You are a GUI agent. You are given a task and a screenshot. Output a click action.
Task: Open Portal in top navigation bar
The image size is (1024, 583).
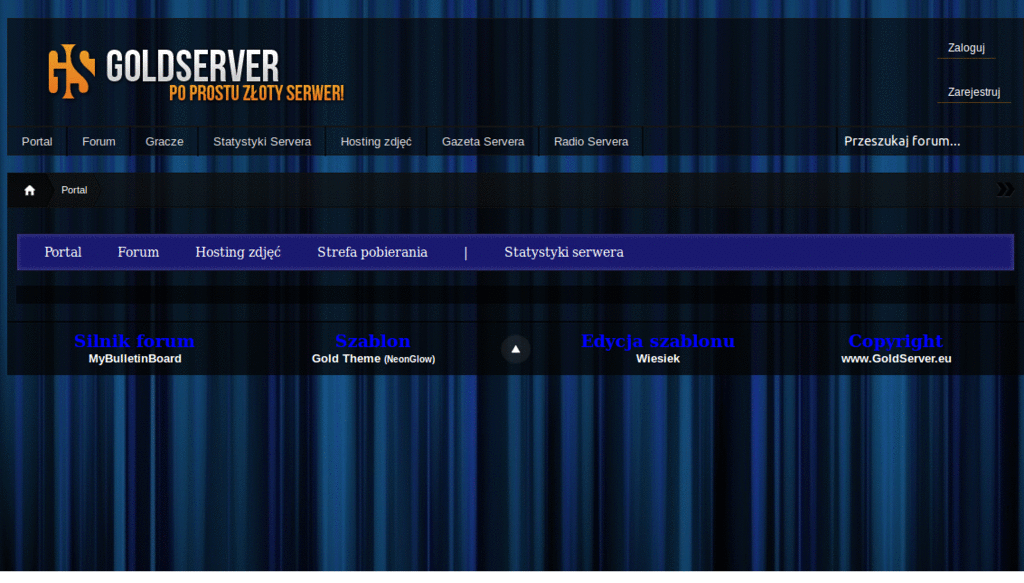[37, 142]
